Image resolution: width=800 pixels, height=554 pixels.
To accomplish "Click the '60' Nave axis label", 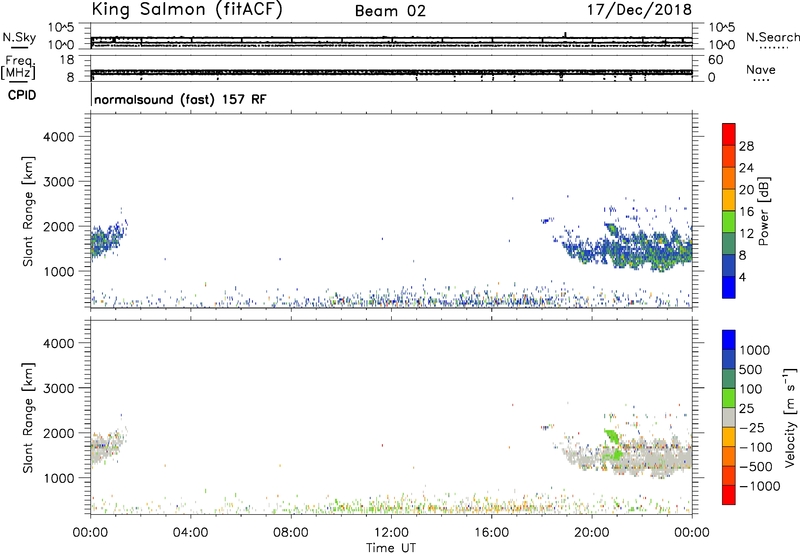I will point(715,60).
